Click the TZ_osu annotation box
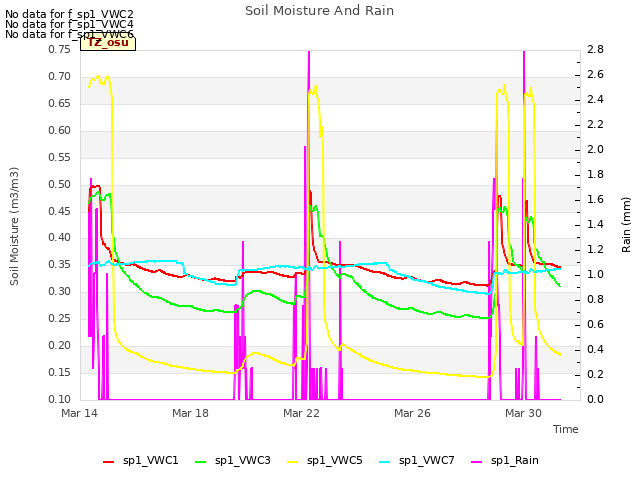Viewport: 640px width, 480px height. [108, 43]
